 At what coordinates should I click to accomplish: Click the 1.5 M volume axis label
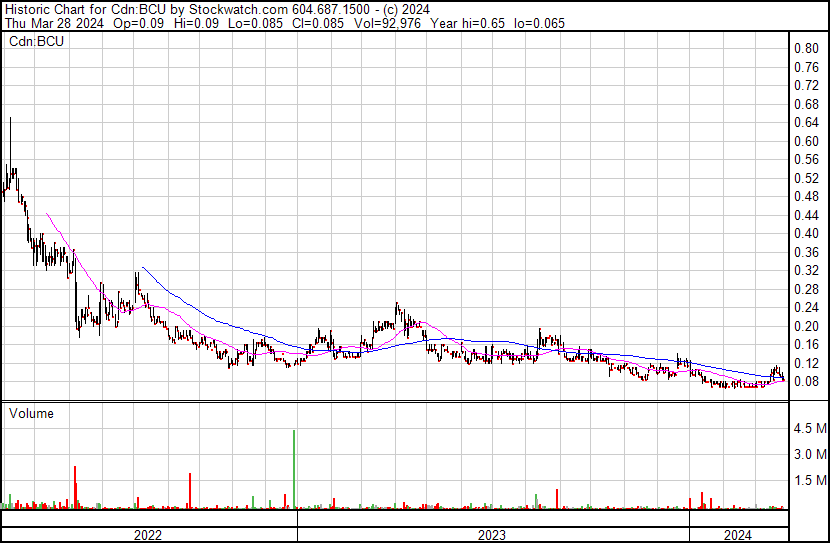pyautogui.click(x=810, y=480)
